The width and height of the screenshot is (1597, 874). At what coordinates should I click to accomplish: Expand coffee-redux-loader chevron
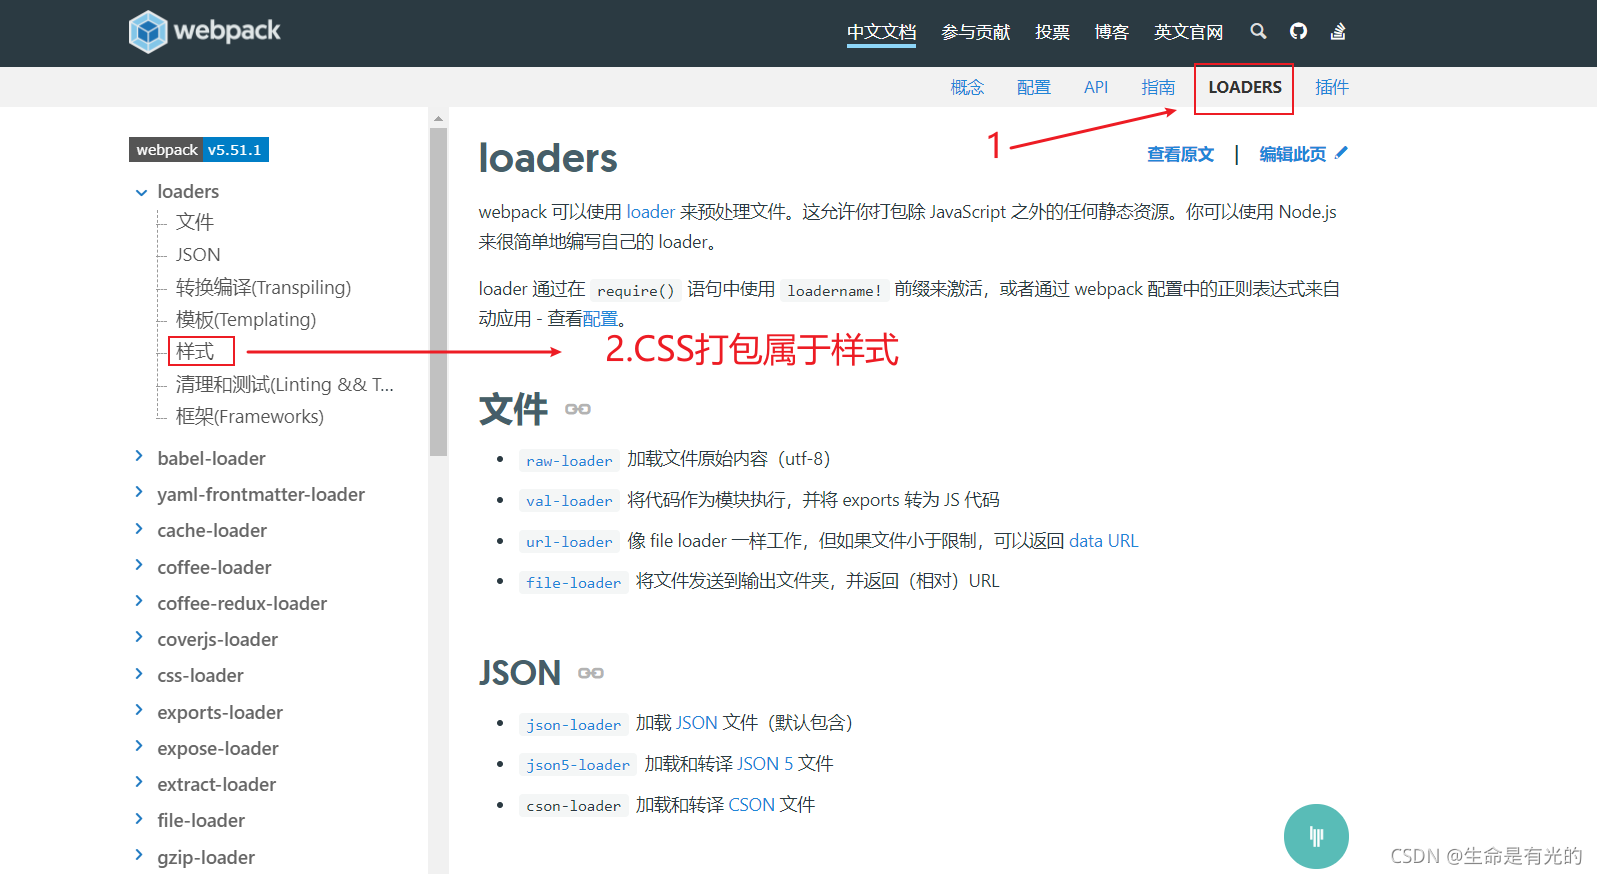(x=139, y=602)
